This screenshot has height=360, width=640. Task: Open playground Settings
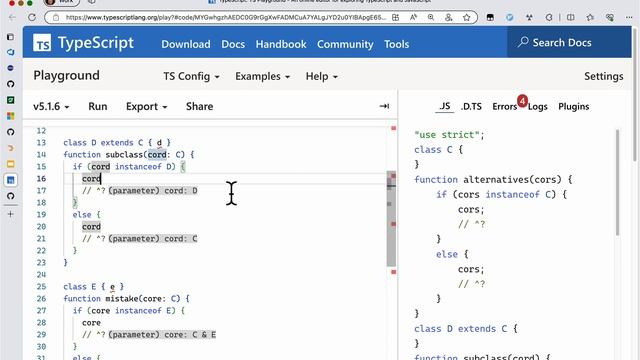[603, 76]
